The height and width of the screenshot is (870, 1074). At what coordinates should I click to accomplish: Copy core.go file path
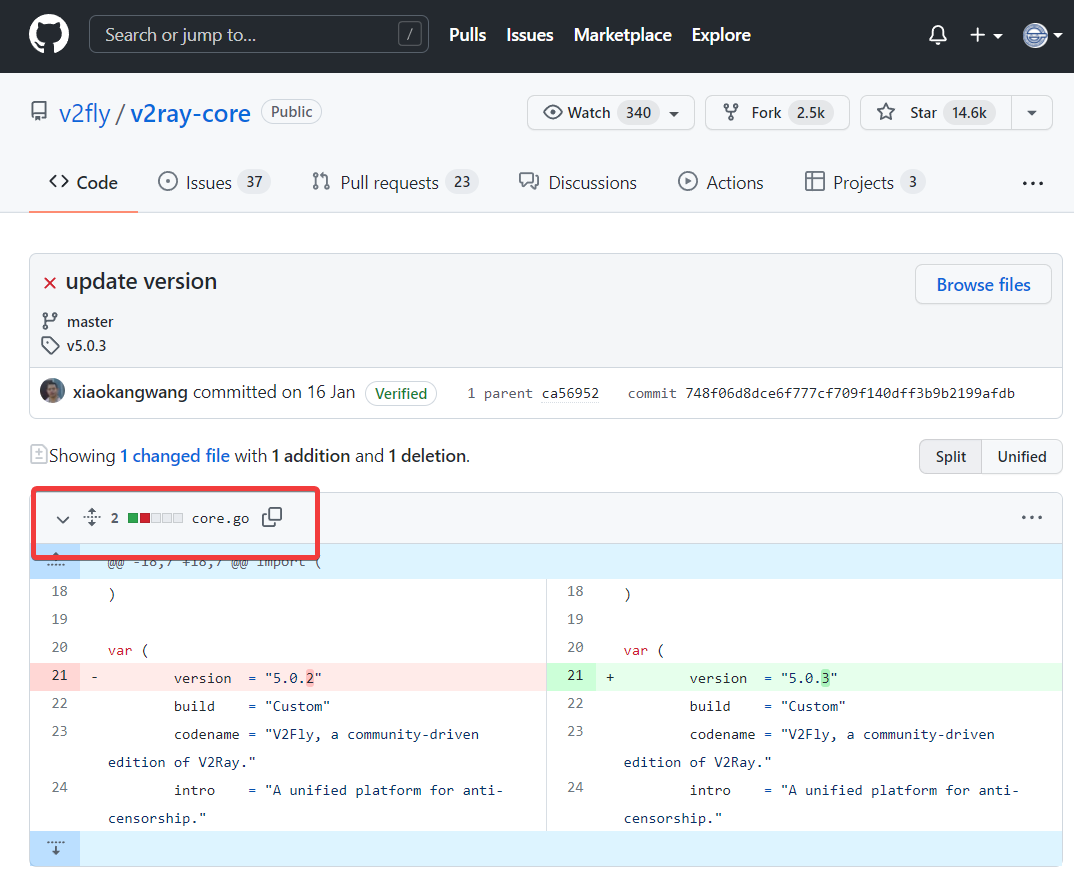point(272,517)
